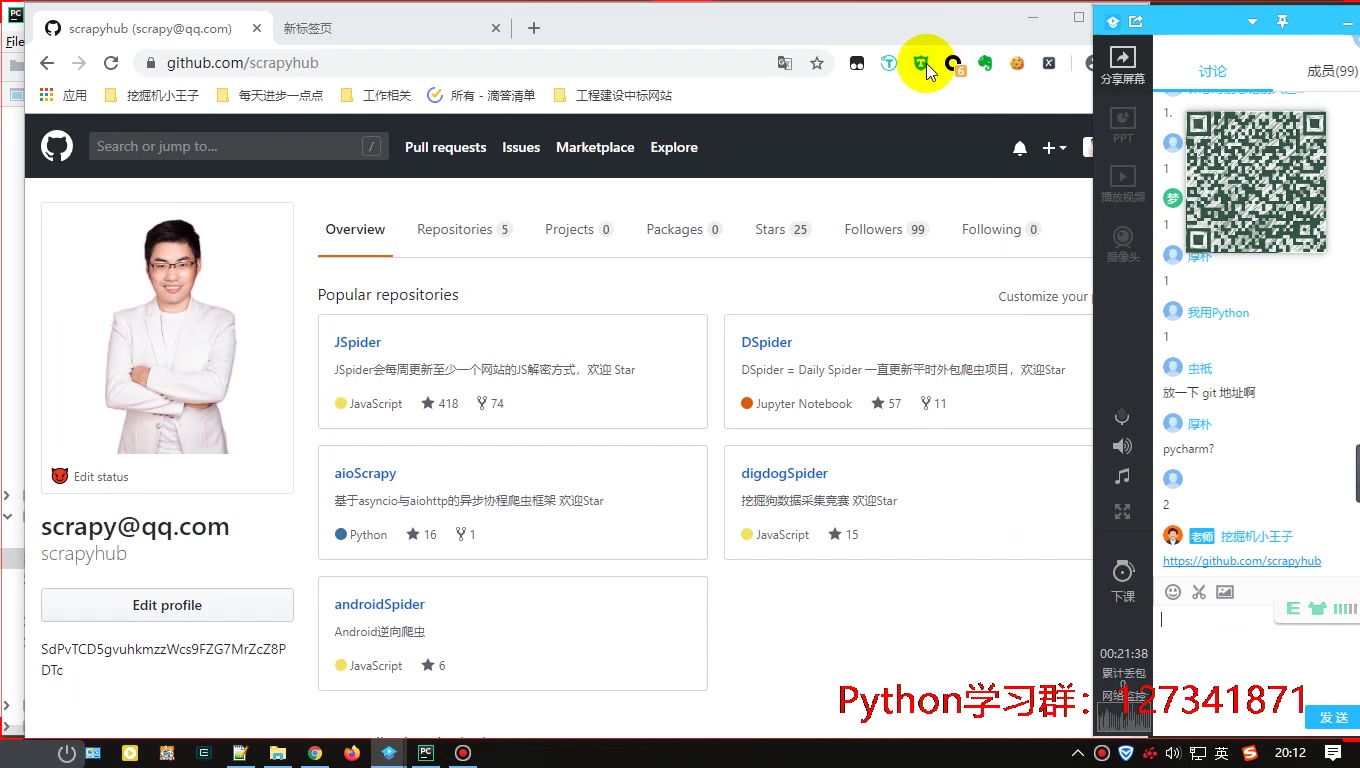The image size is (1360, 768).
Task: Open 挖掘机小王子 bookmark folder
Action: (151, 96)
